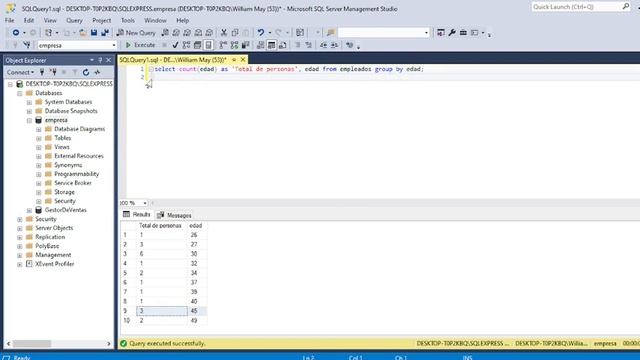Collapse the select statement outline box
Screen dimensions: 640x360
pos(151,69)
